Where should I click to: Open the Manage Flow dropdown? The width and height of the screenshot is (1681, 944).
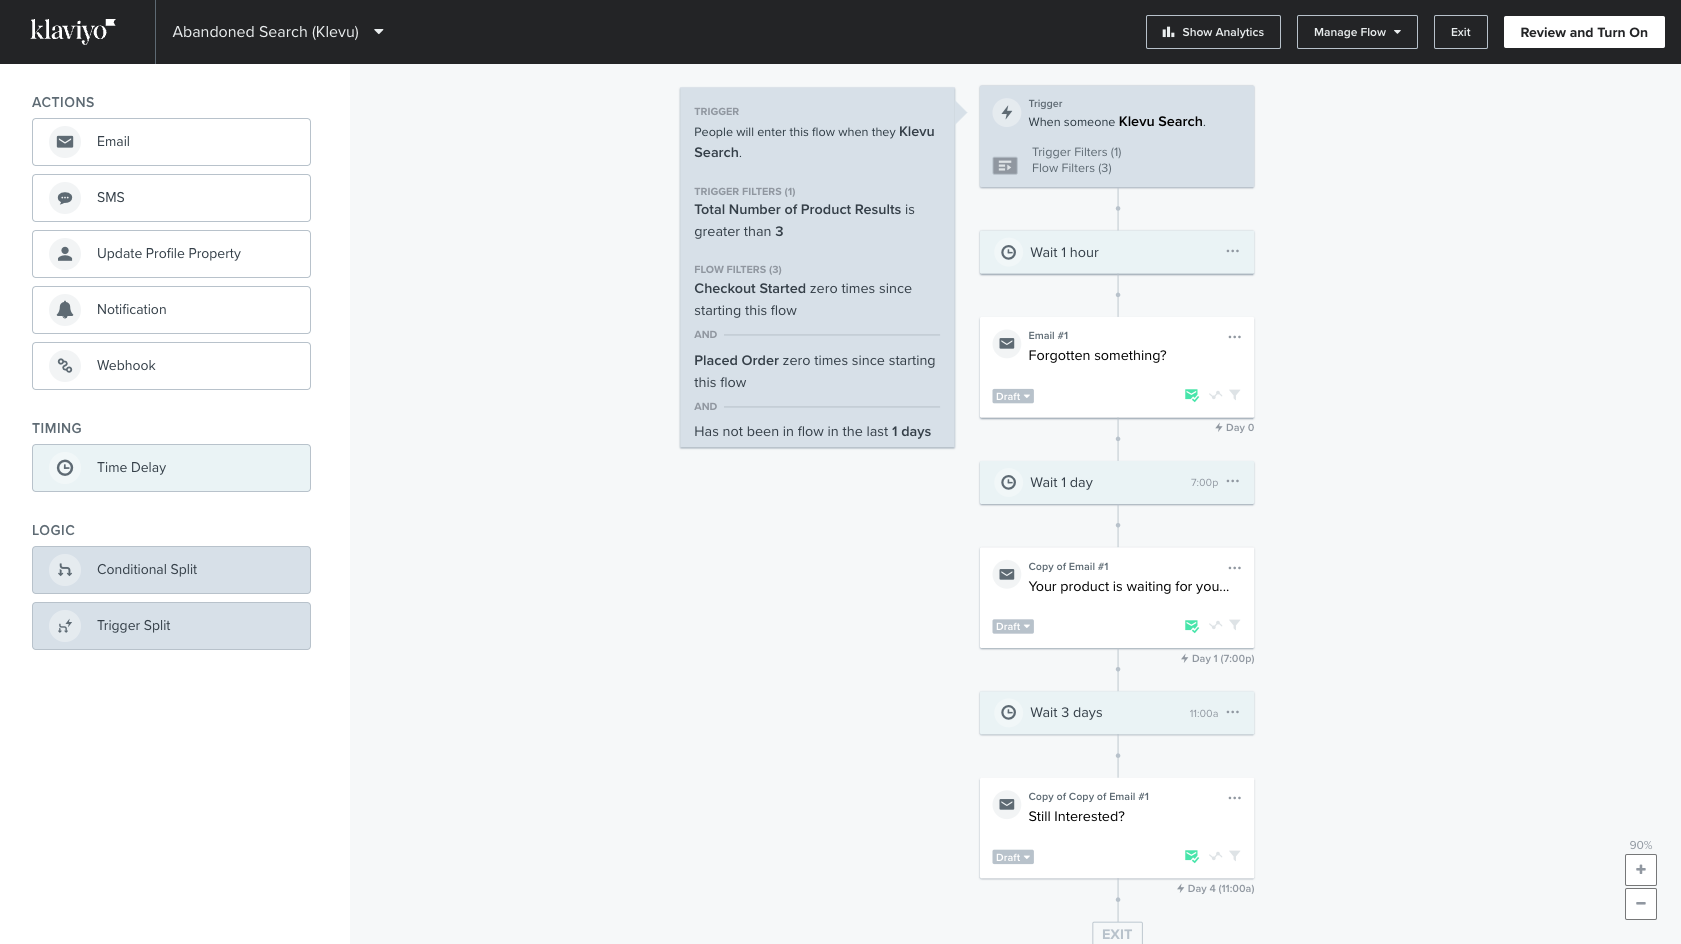click(x=1357, y=32)
